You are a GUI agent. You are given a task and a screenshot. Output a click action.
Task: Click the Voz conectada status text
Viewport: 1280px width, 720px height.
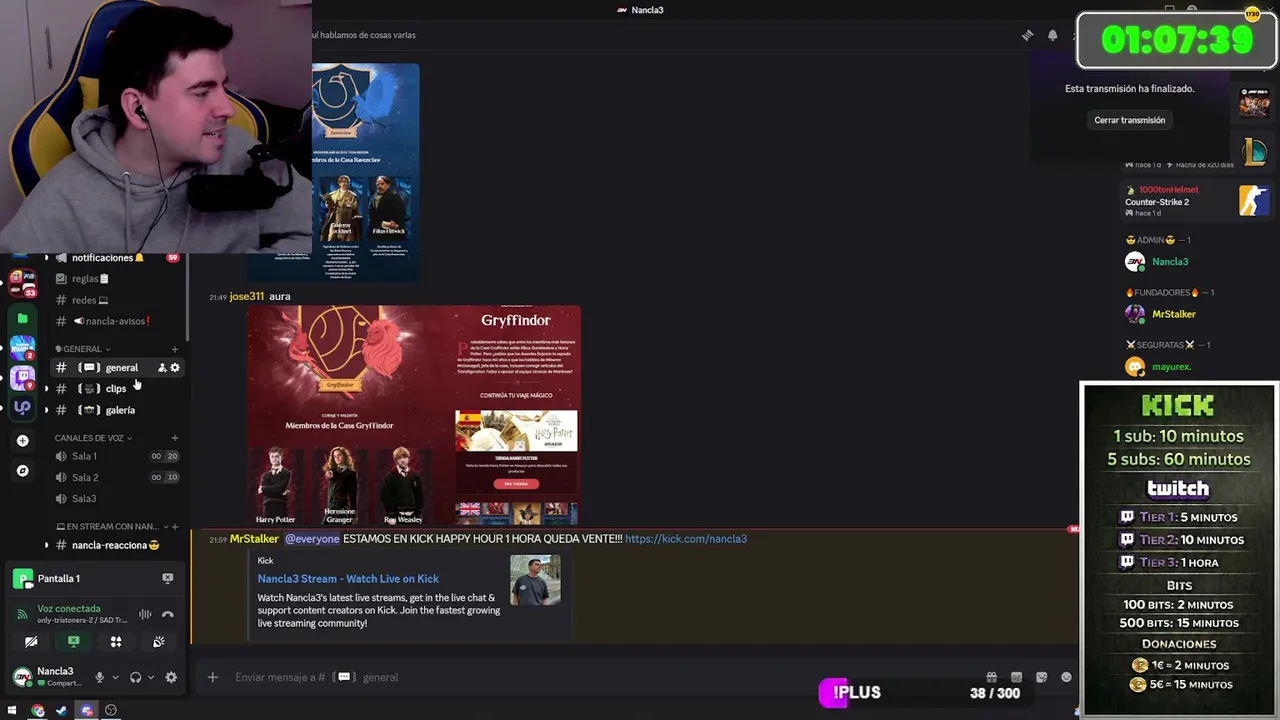pos(69,608)
